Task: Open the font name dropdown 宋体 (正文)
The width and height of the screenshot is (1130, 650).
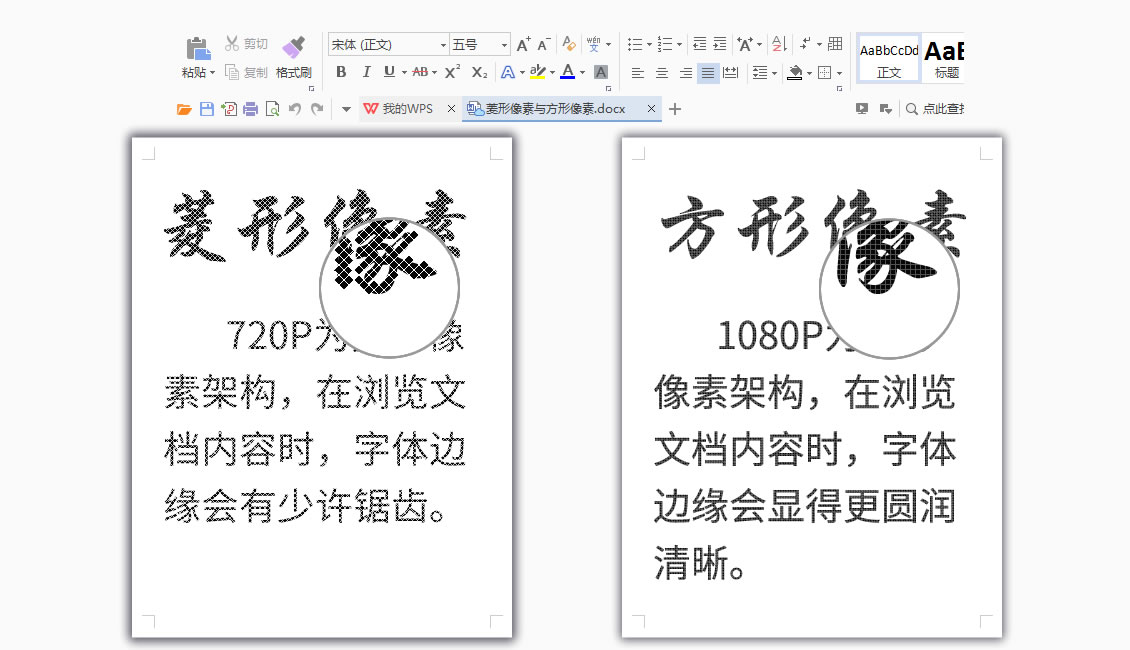Action: [x=443, y=45]
